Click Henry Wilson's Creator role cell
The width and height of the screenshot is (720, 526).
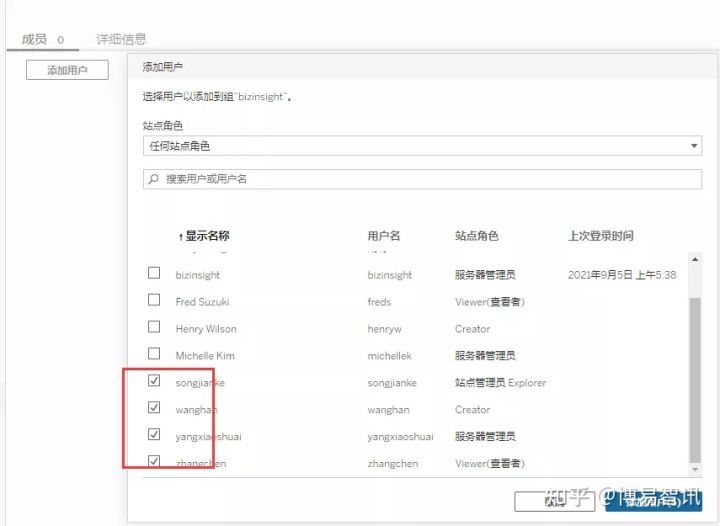[472, 329]
